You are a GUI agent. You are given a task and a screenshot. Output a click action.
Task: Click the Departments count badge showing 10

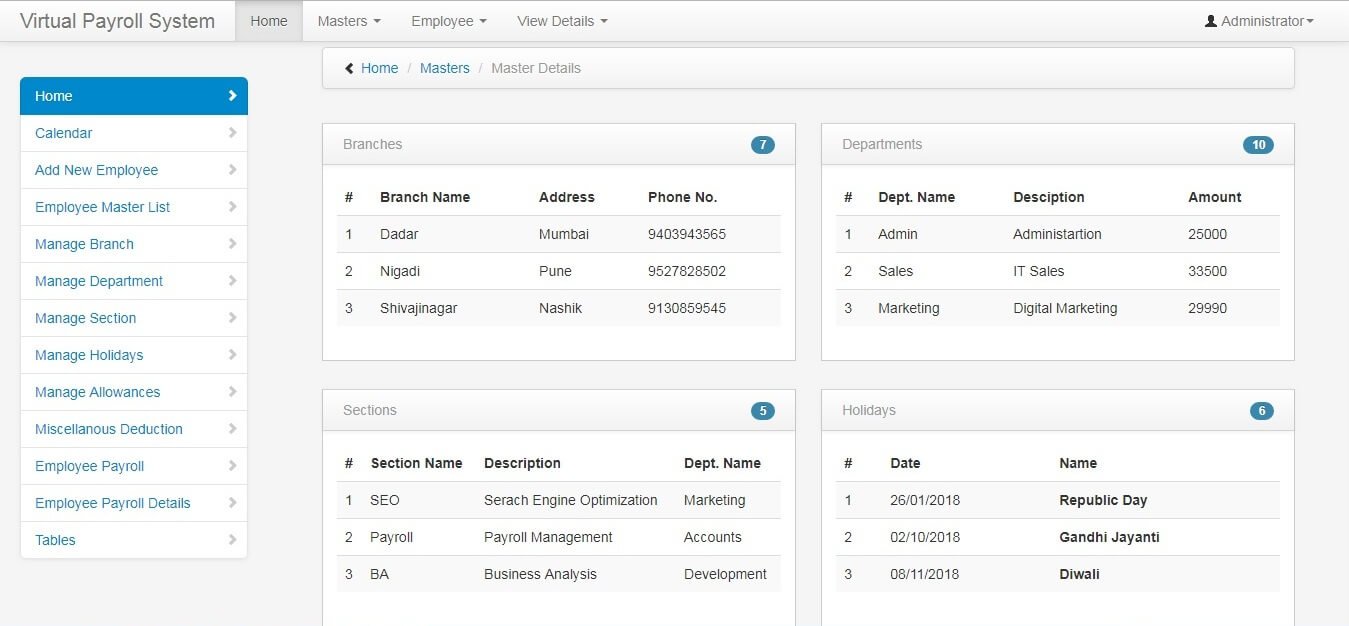[x=1258, y=145]
